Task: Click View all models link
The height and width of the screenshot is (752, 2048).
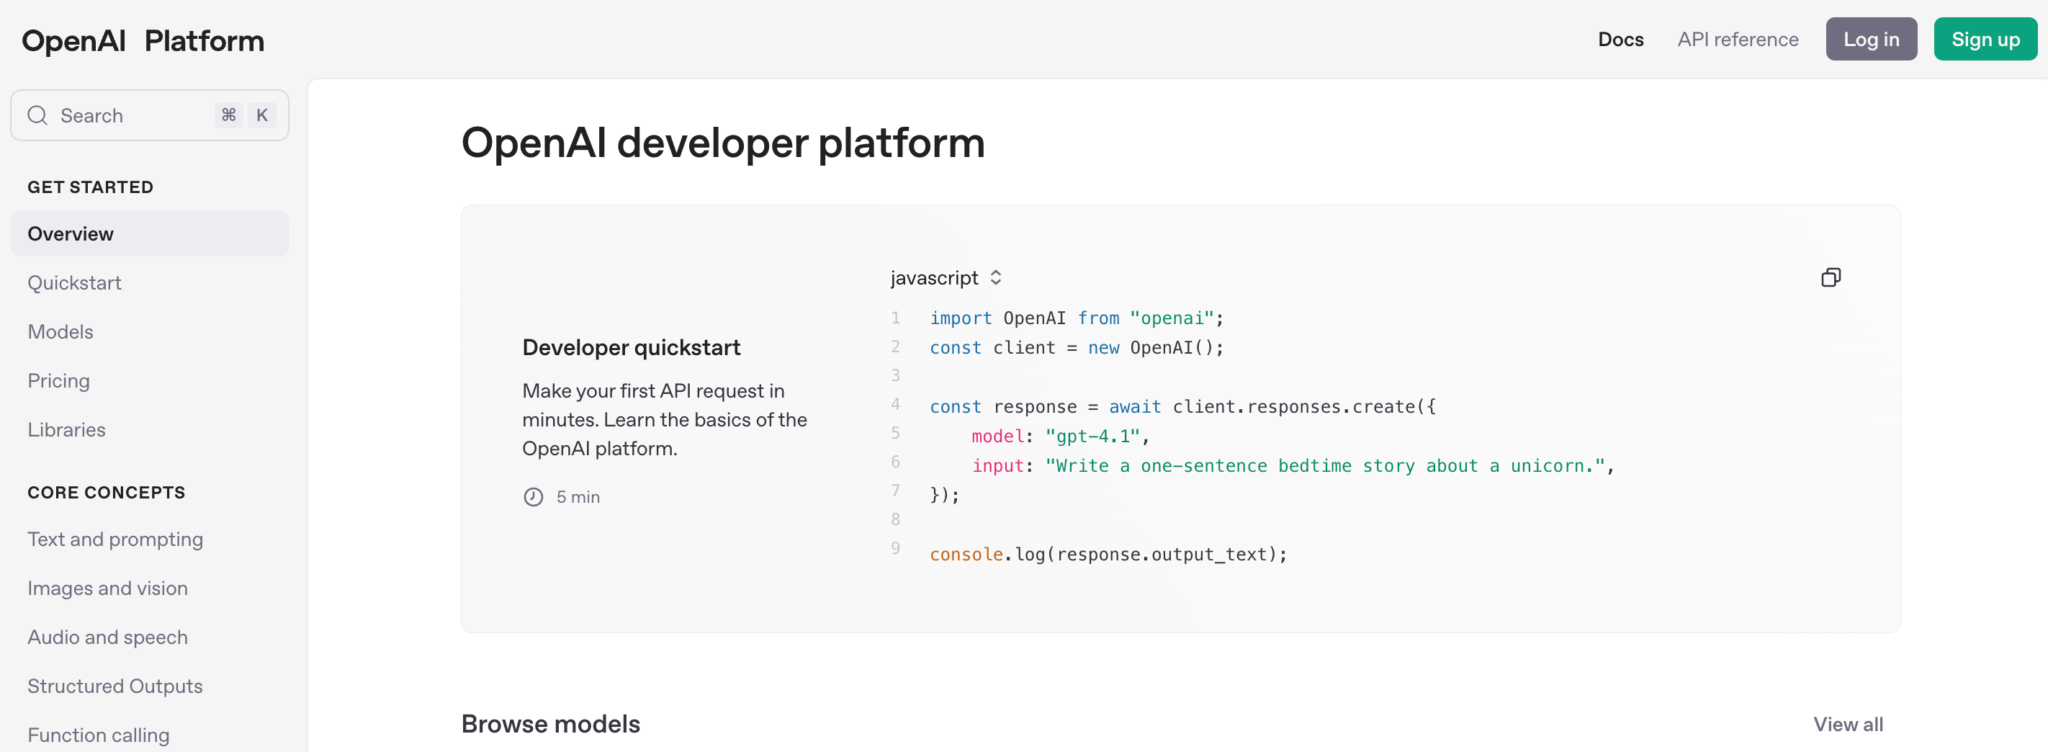Action: point(1847,725)
